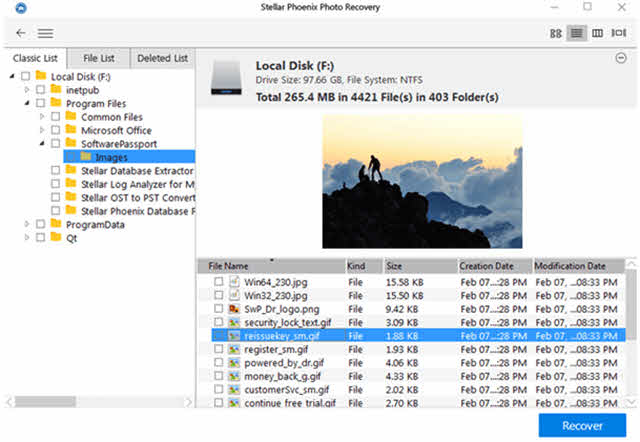Click the folder tree horizontal scrollbar thumb
Screen dimensions: 640x442
[x=45, y=402]
